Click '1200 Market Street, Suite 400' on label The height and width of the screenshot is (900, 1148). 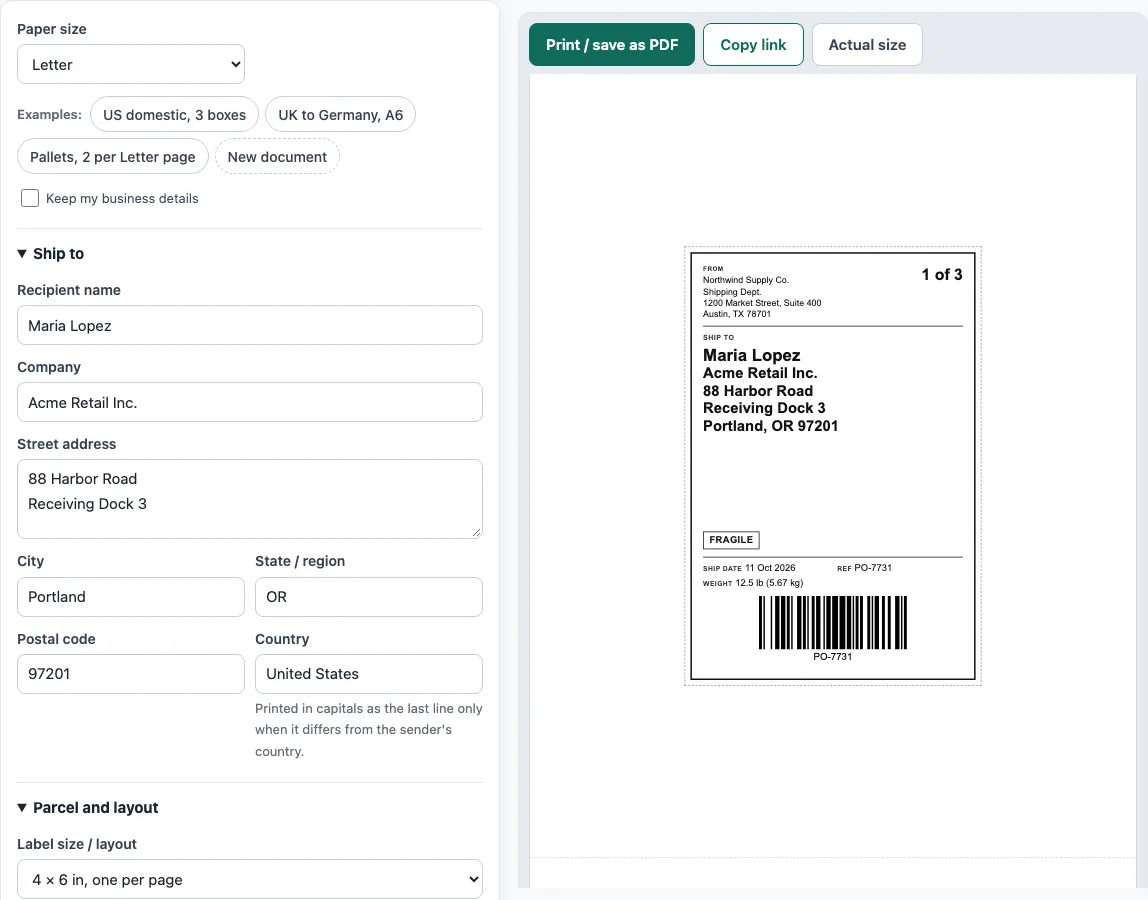pos(762,302)
